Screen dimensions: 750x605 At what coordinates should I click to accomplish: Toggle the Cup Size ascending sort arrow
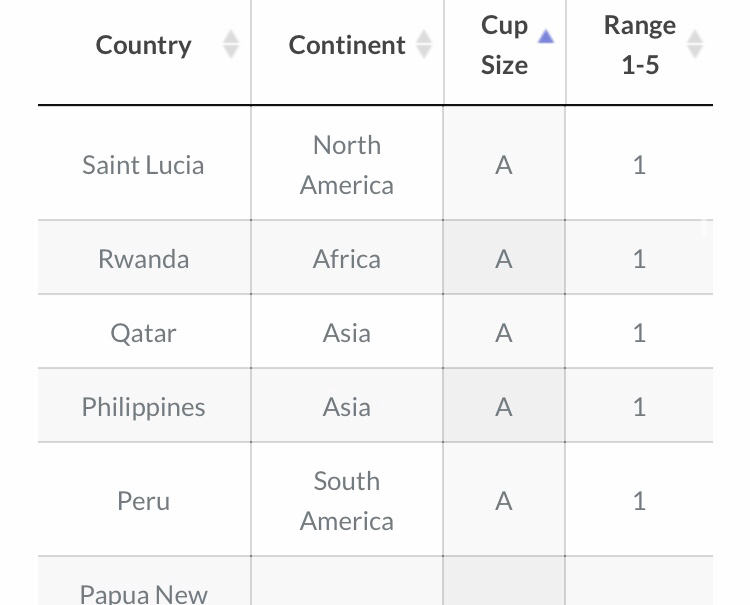point(546,36)
